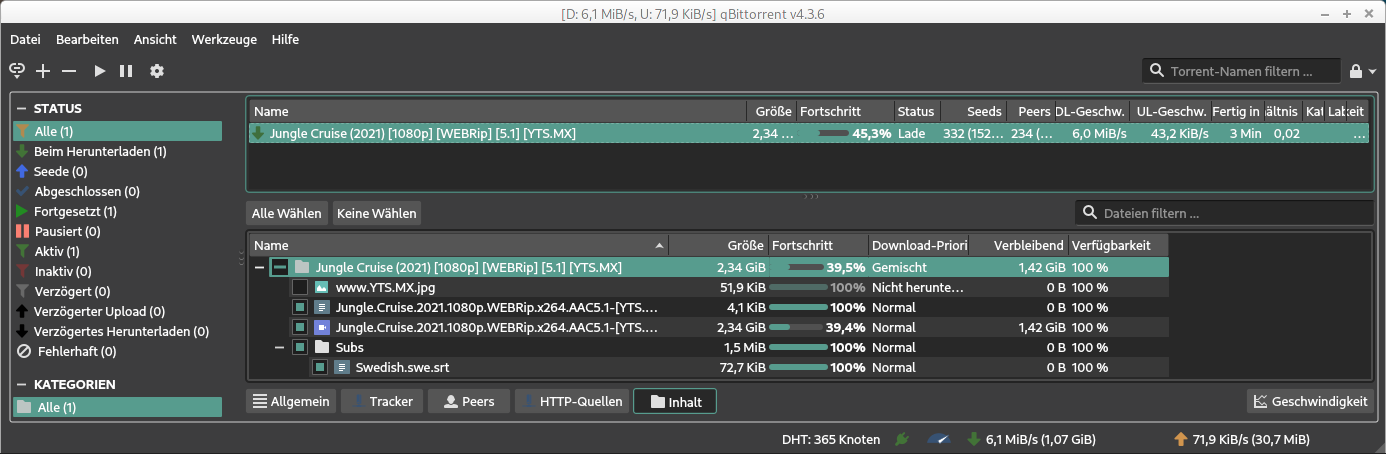Filter by Abgeschlossen (0)
This screenshot has width=1386, height=454.
(117, 191)
